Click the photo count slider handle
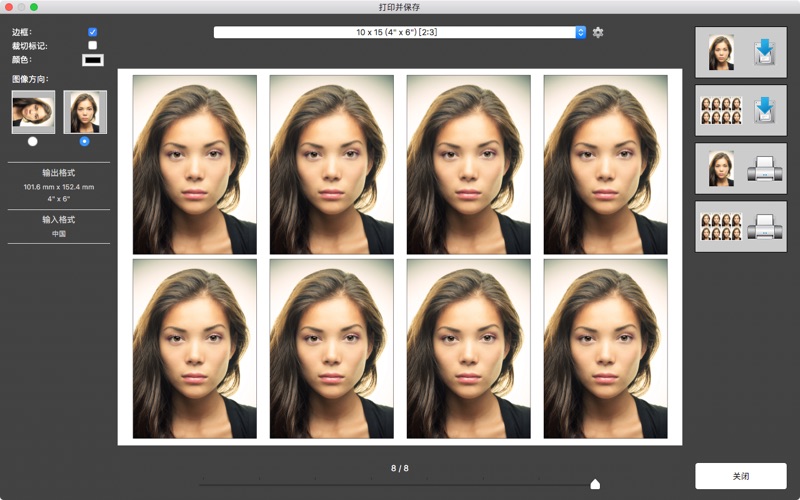Screen dimensions: 800x500 [x=595, y=484]
